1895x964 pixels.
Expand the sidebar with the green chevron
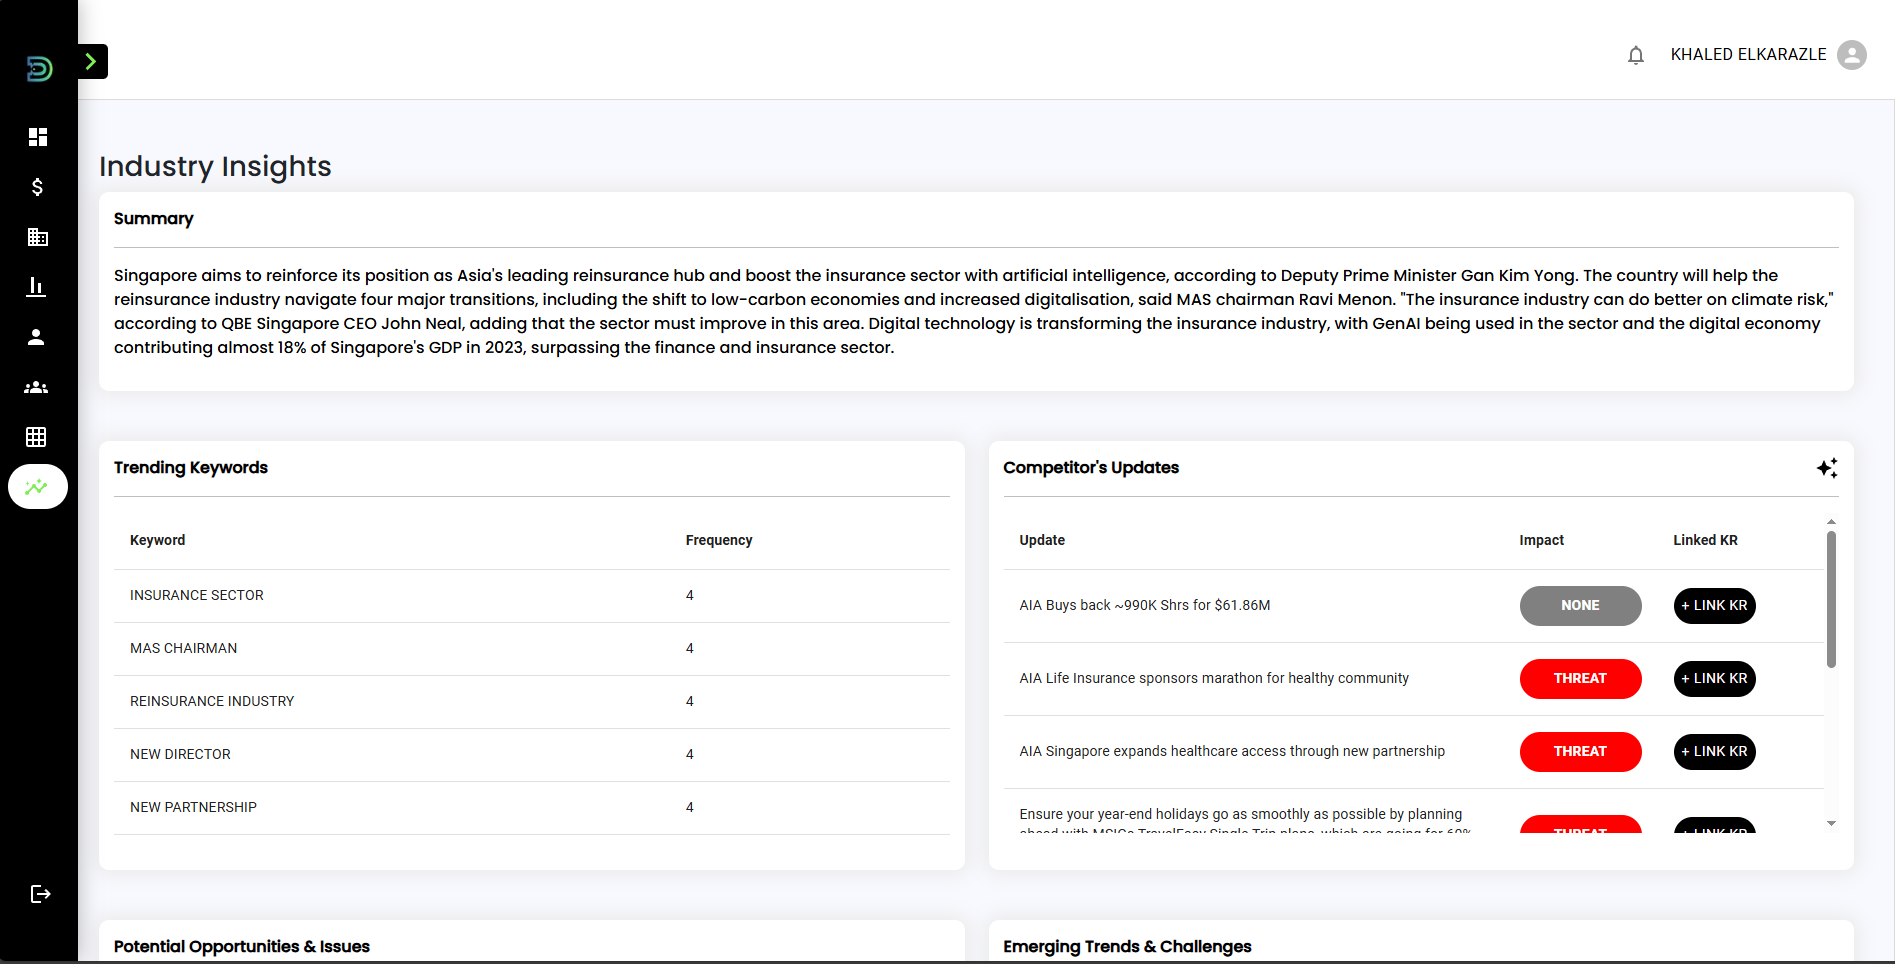(x=92, y=62)
